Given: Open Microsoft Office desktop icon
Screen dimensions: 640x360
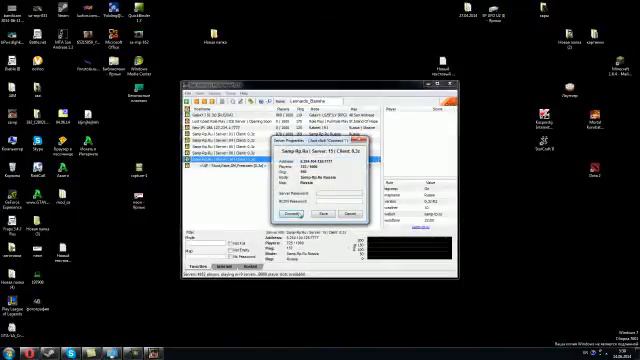Looking at the screenshot, I should click(113, 39).
